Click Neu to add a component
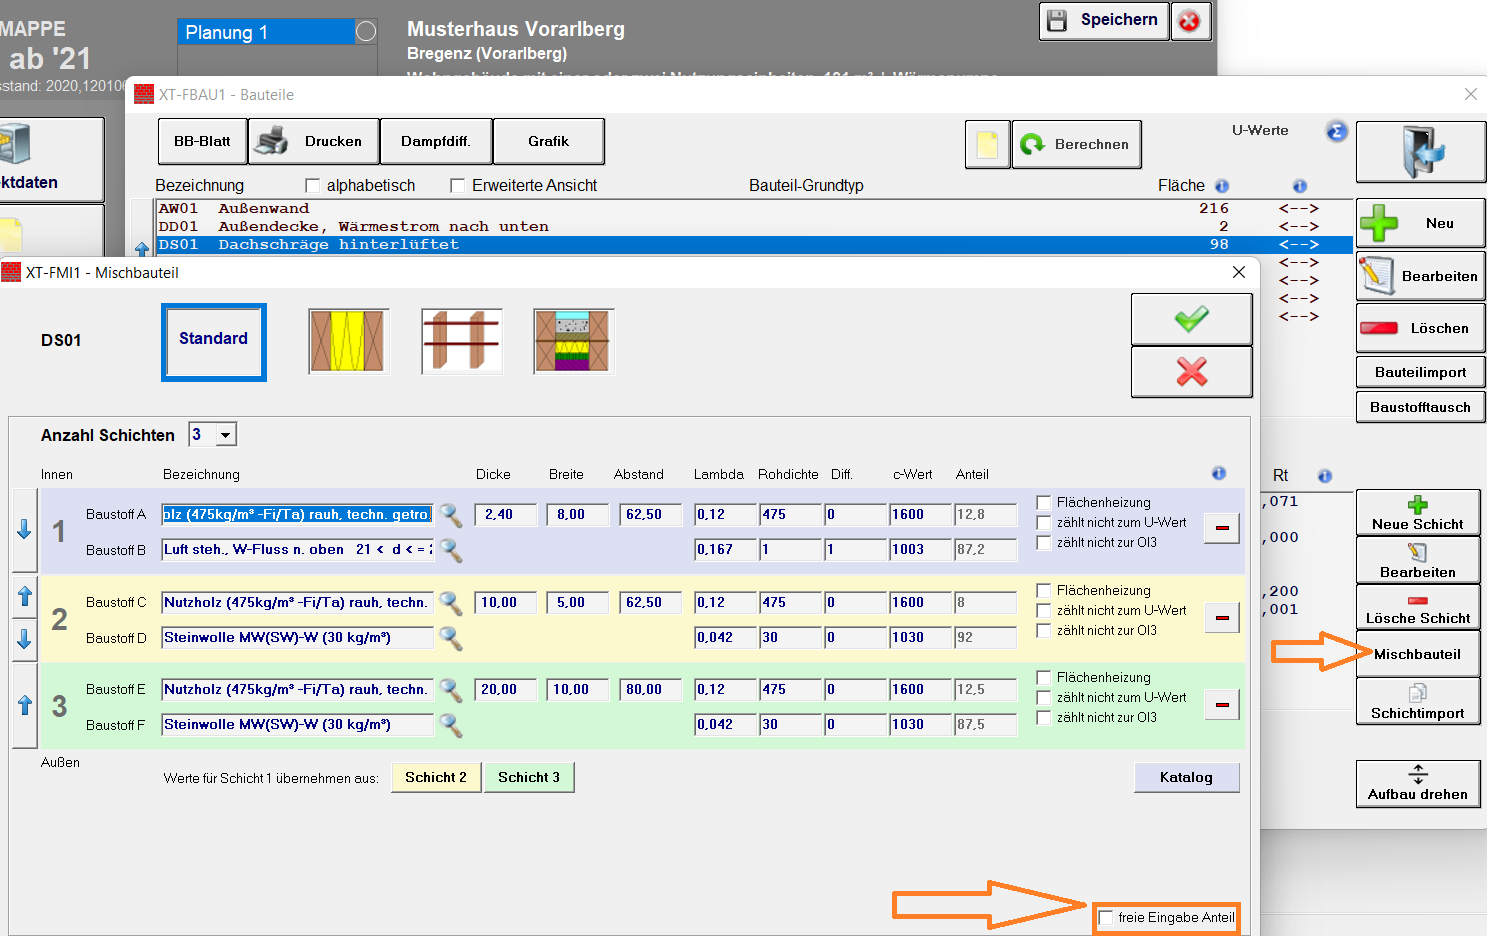 click(1420, 223)
